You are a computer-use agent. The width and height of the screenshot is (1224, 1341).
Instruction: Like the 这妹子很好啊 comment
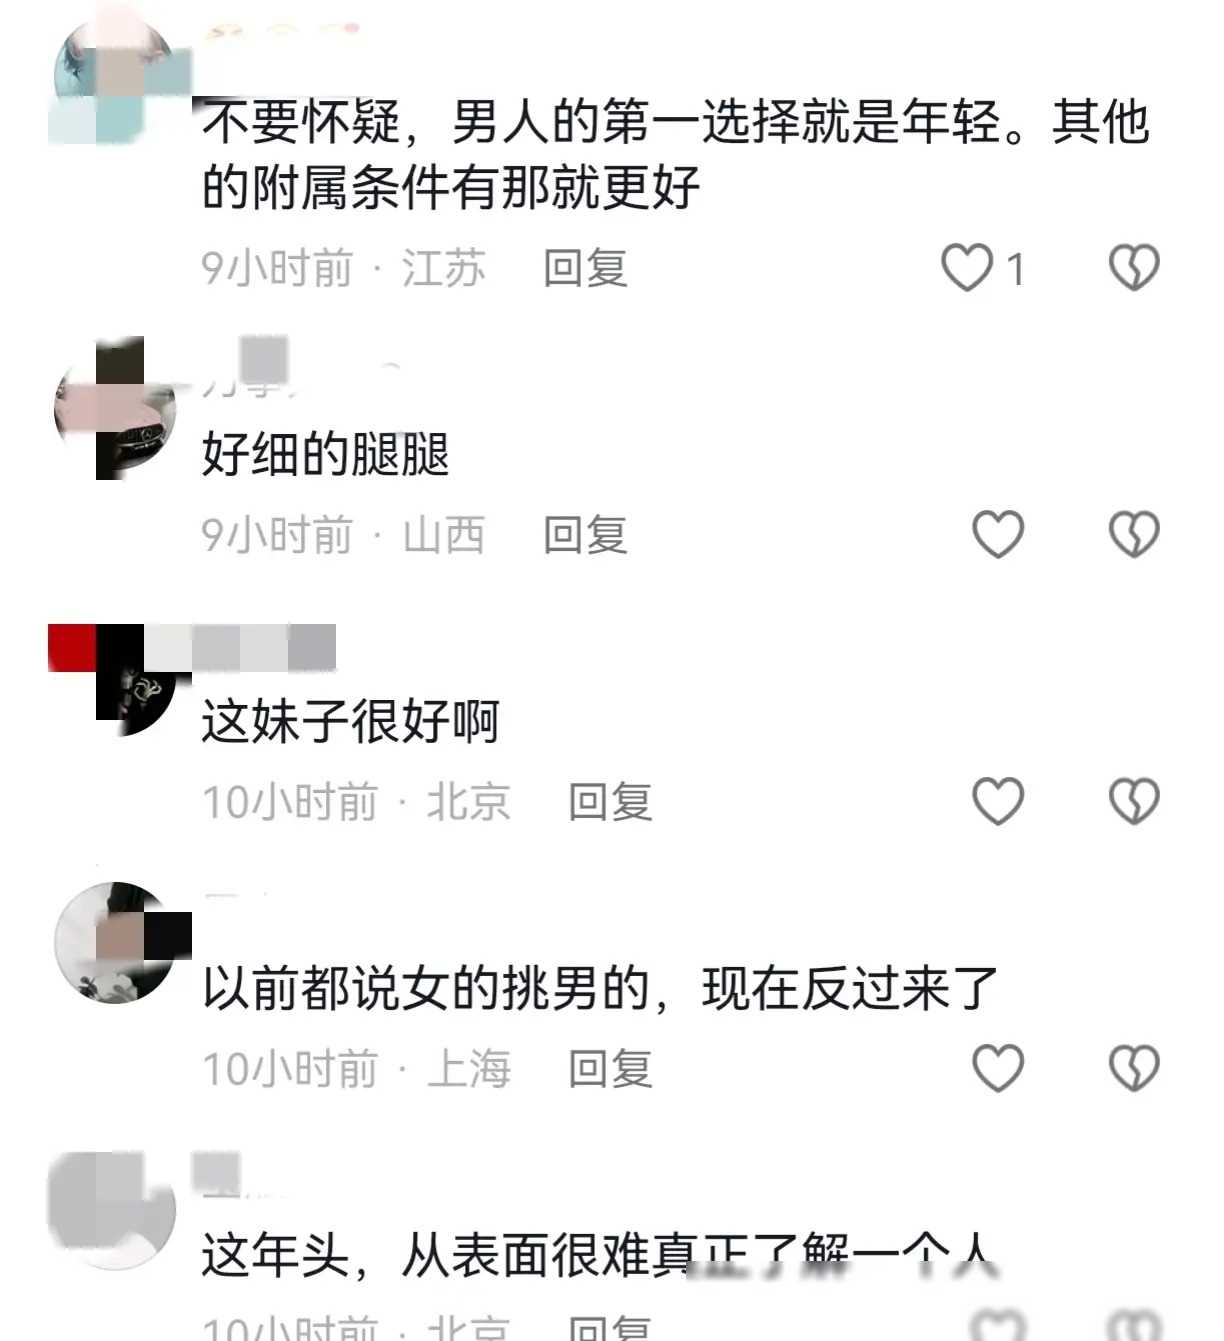click(x=998, y=802)
